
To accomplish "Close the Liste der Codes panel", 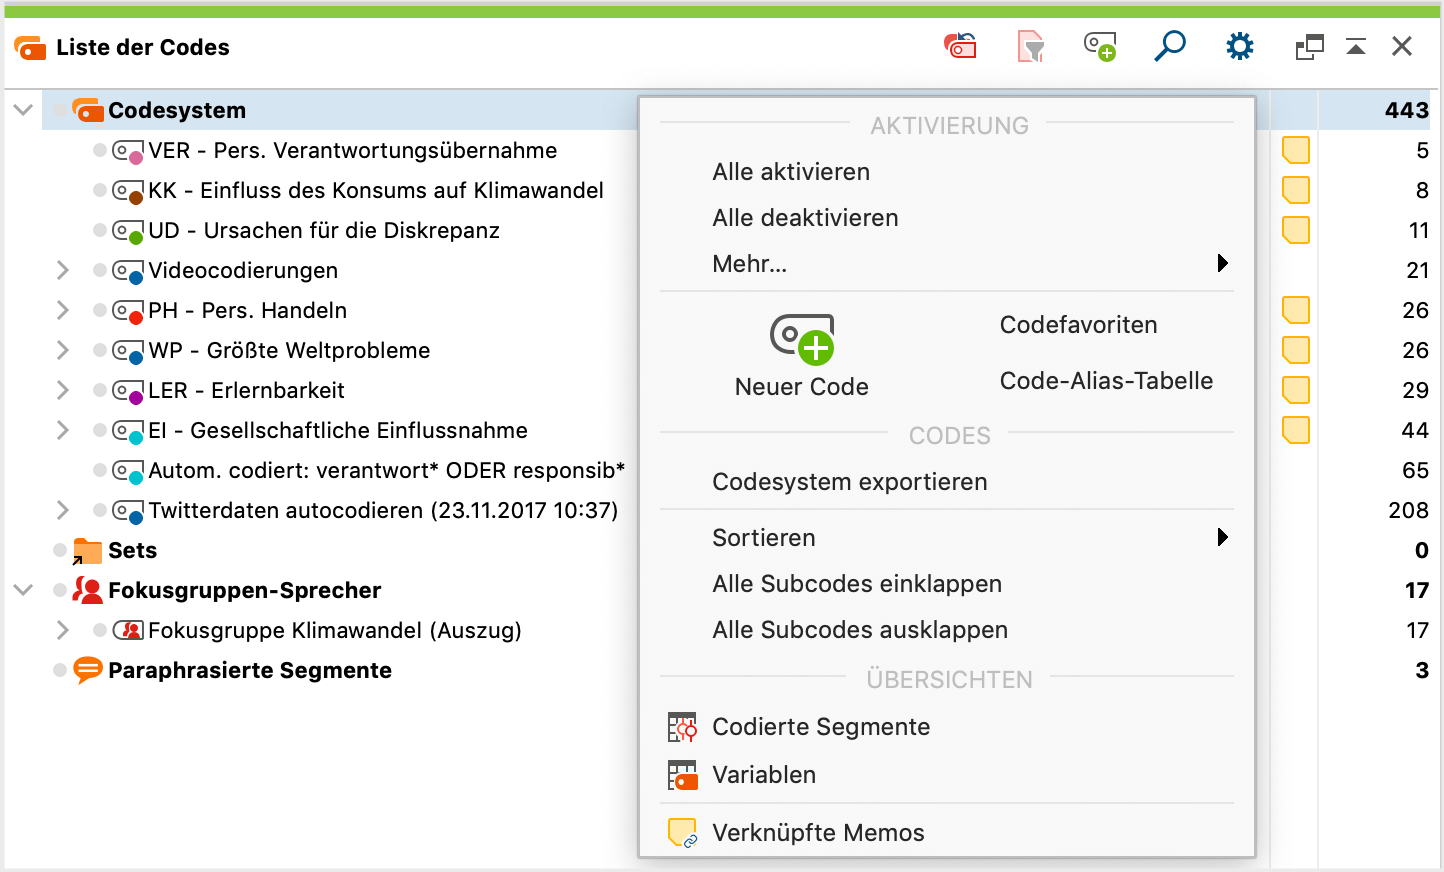I will [x=1402, y=46].
